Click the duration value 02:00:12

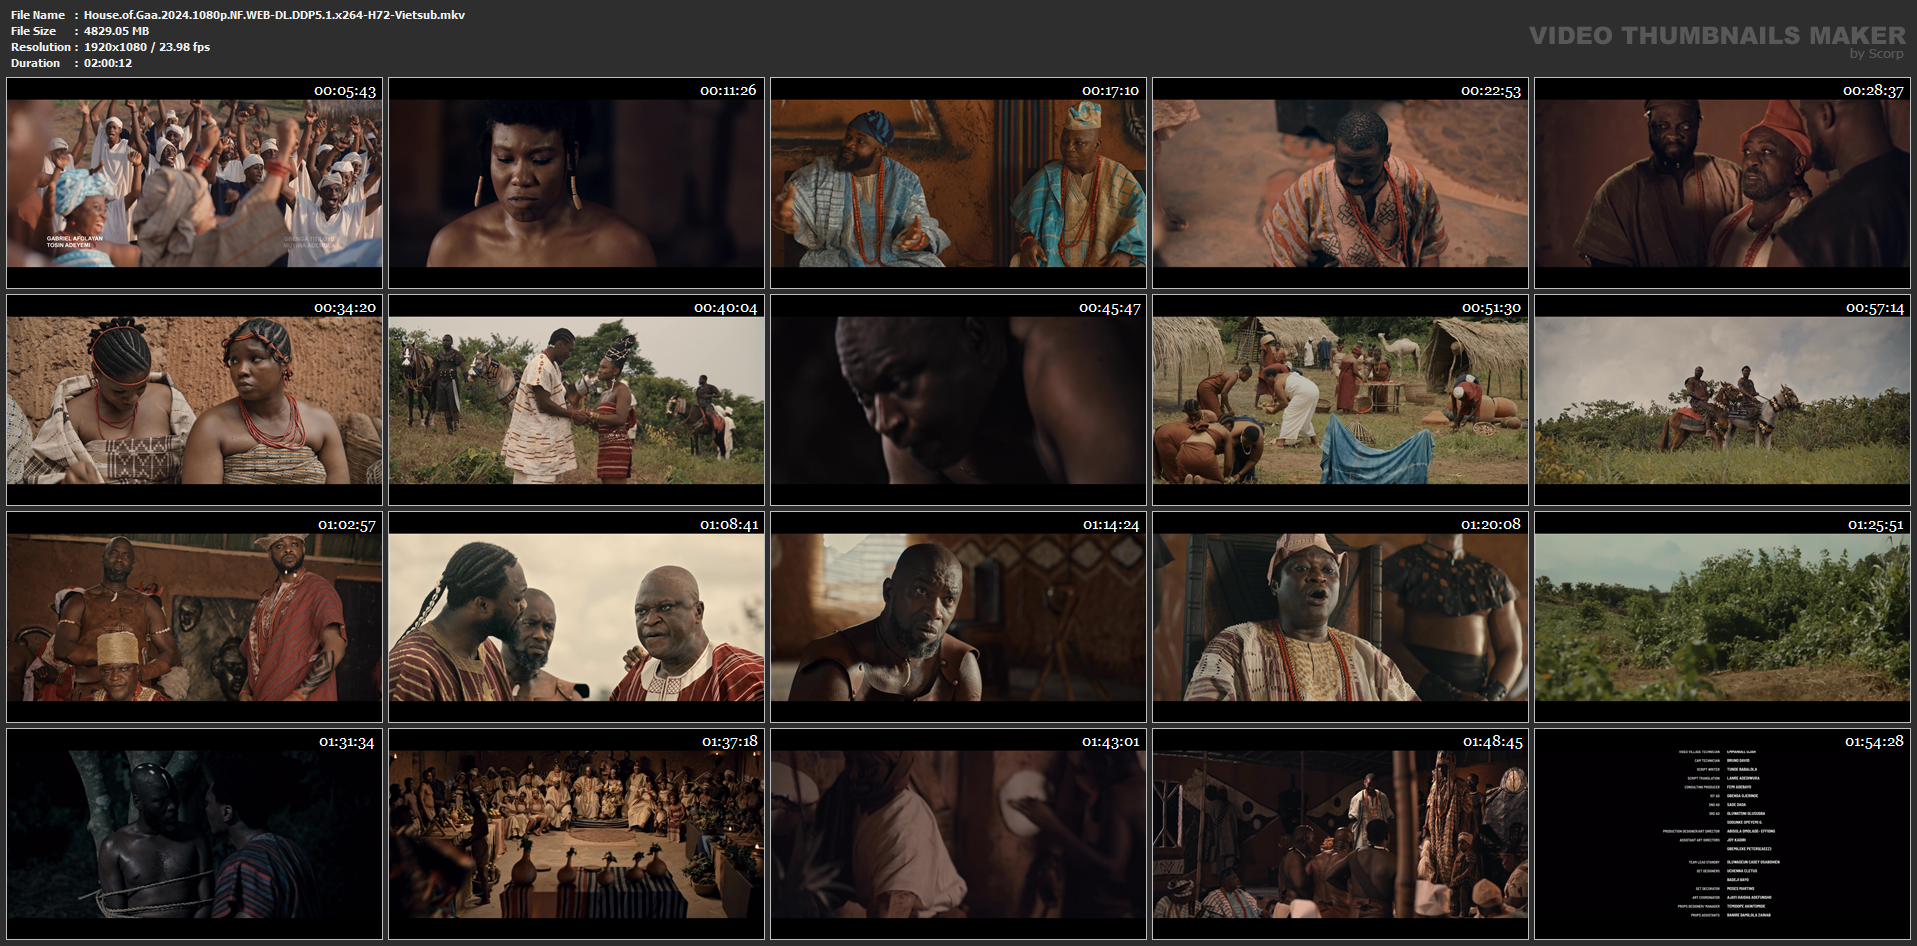click(x=108, y=63)
